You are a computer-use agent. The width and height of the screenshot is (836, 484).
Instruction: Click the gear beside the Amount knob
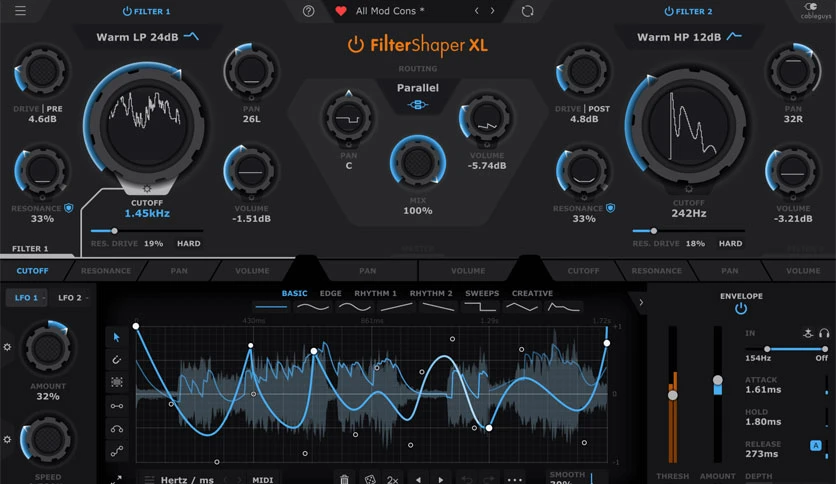click(x=7, y=347)
